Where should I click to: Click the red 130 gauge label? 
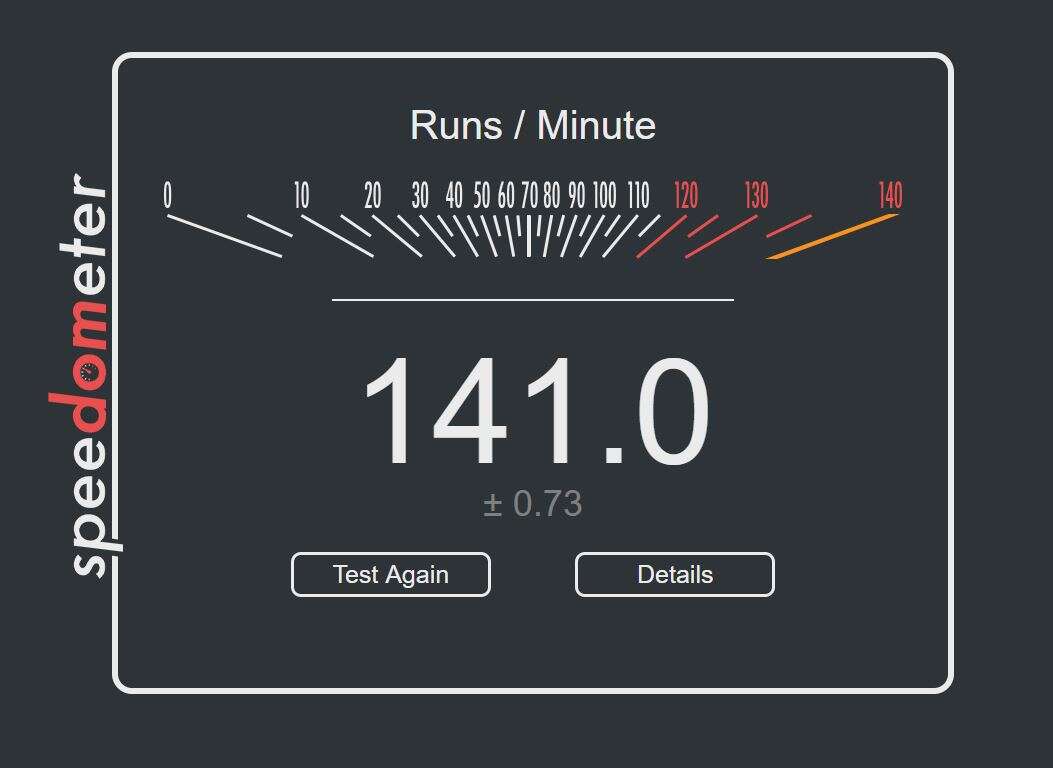[756, 196]
